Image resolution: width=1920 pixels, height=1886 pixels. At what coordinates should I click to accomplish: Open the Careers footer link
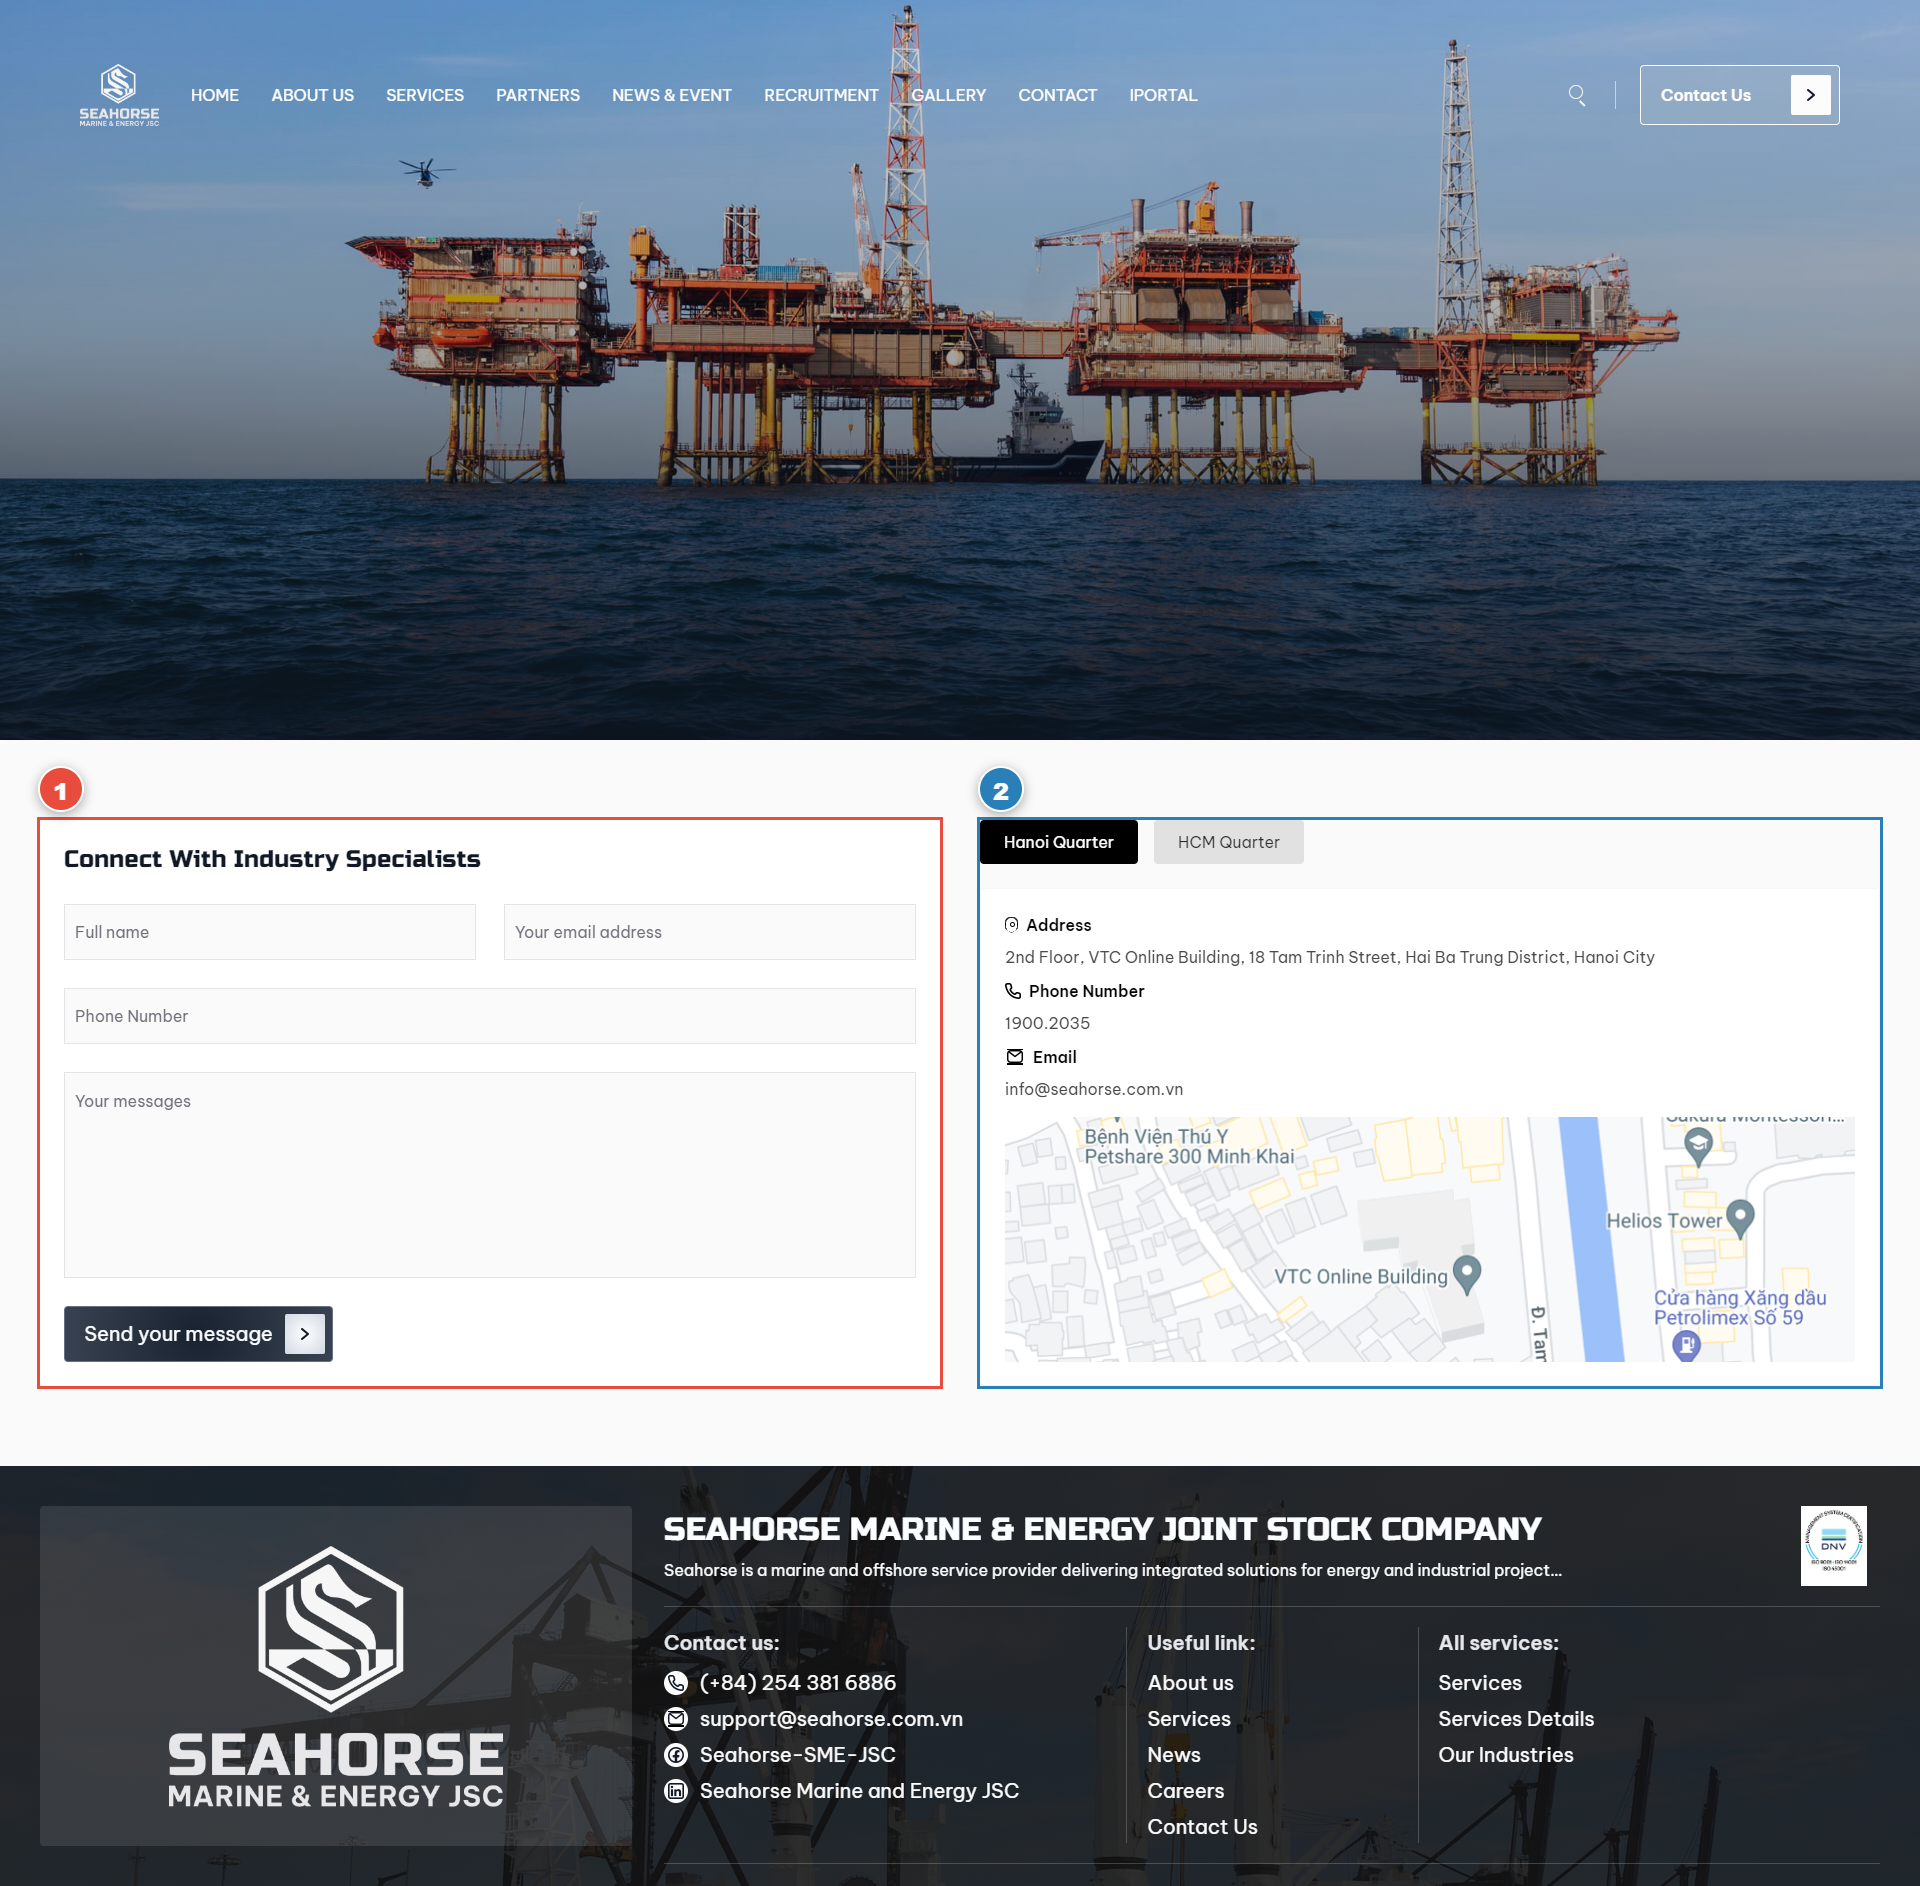(1186, 1791)
